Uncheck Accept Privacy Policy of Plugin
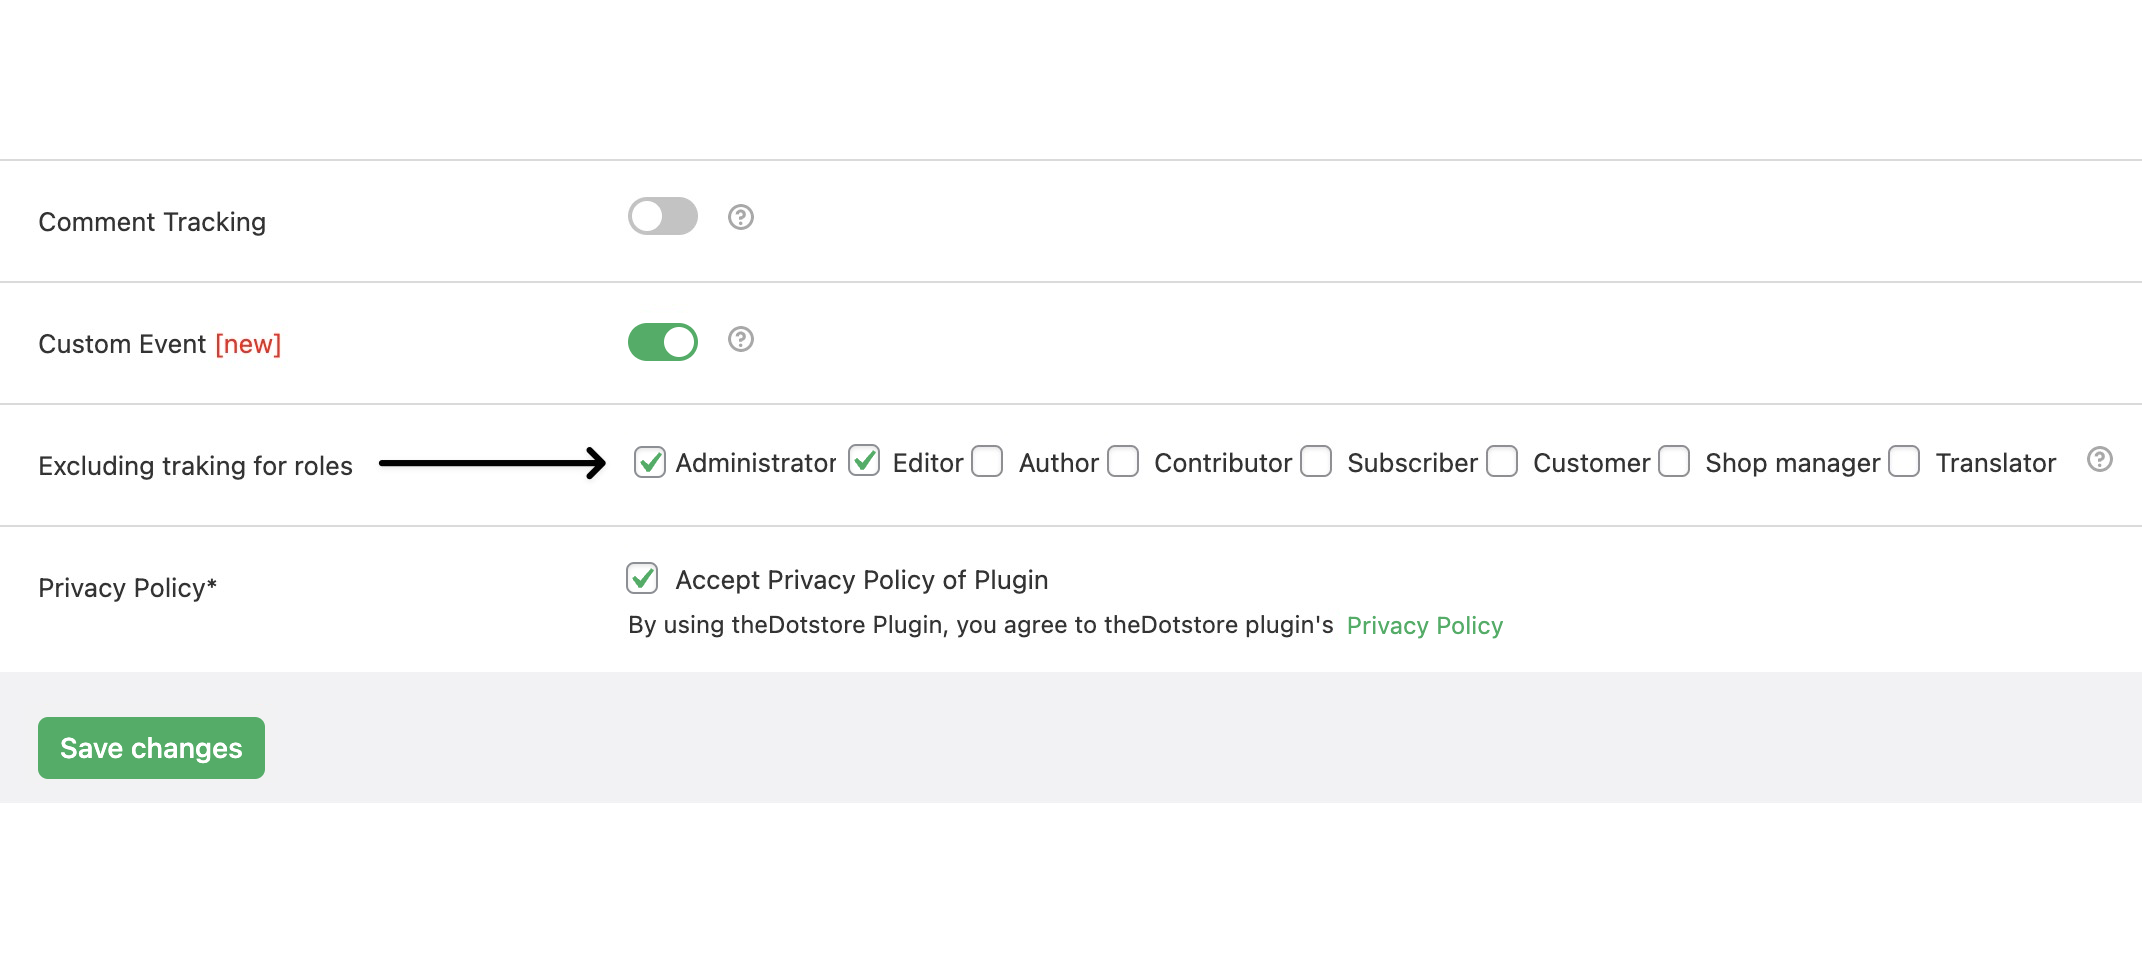Image resolution: width=2142 pixels, height=973 pixels. click(x=642, y=578)
